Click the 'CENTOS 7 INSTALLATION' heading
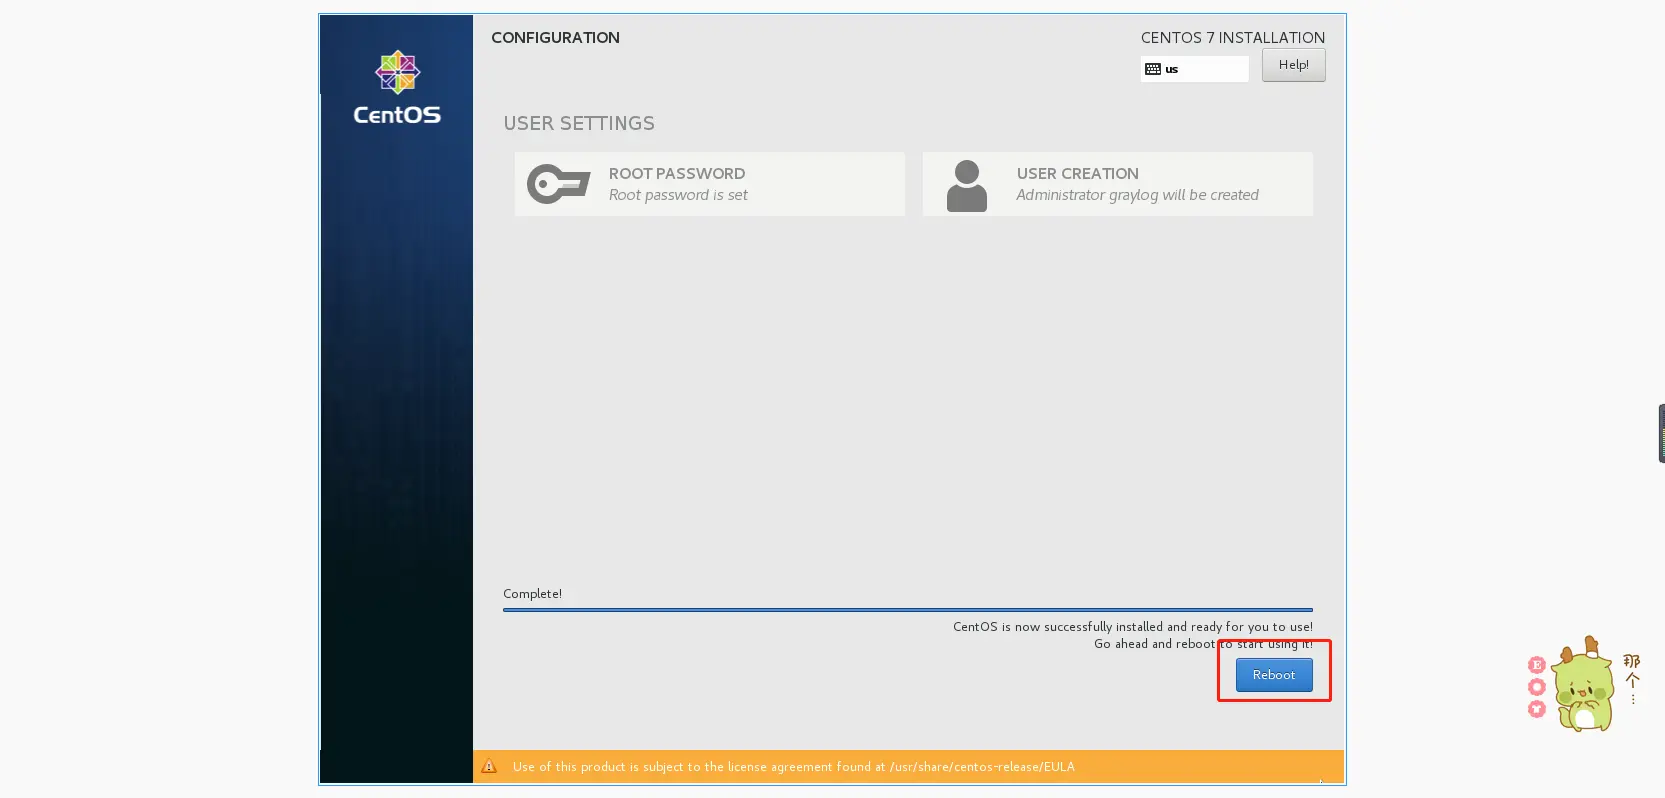The height and width of the screenshot is (798, 1665). pos(1233,38)
